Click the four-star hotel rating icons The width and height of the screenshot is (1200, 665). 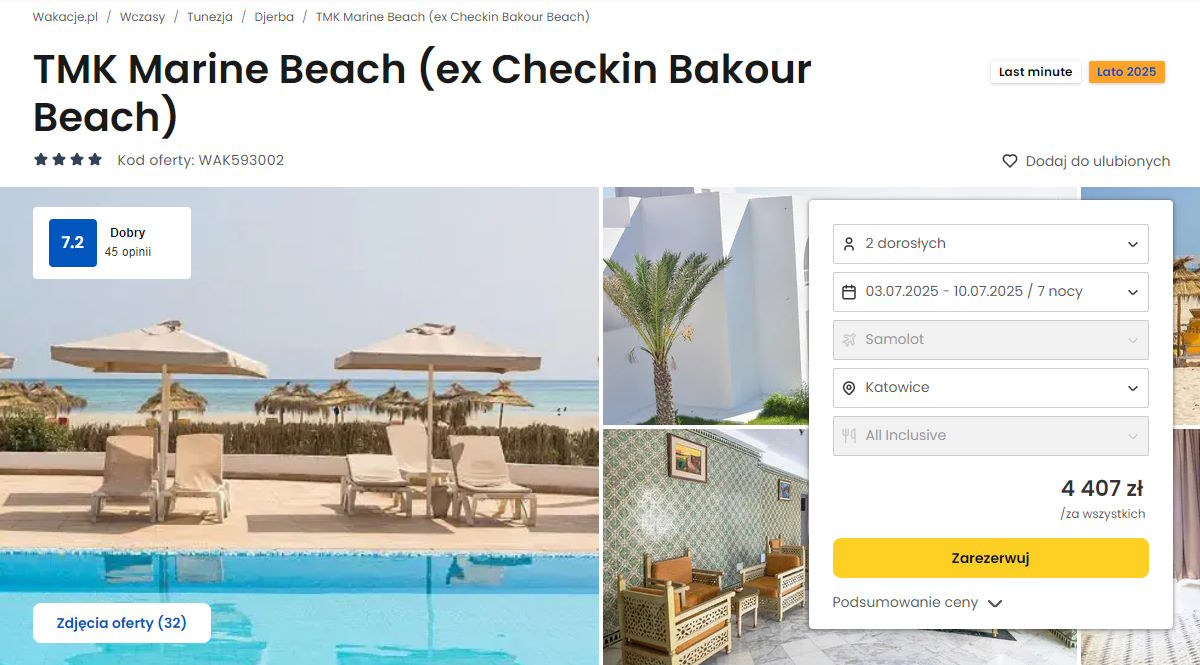point(68,160)
